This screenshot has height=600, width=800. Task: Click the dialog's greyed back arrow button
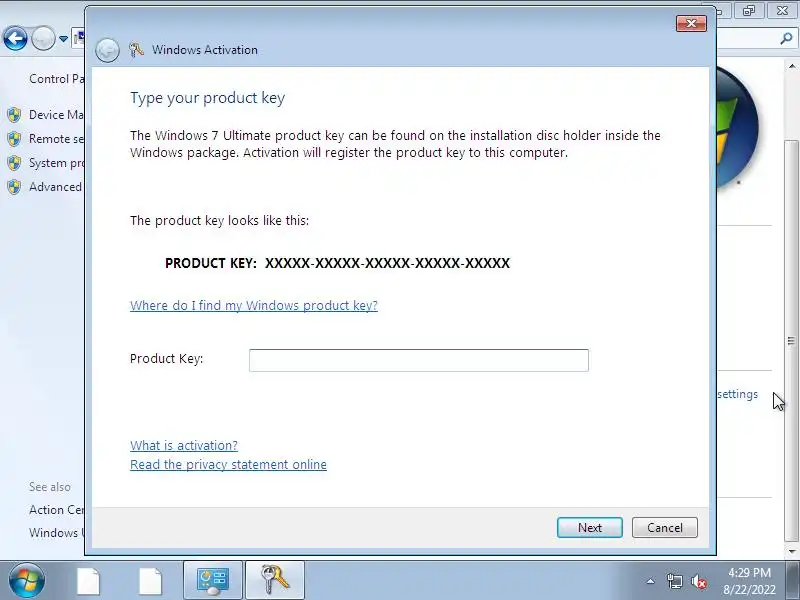pos(107,50)
